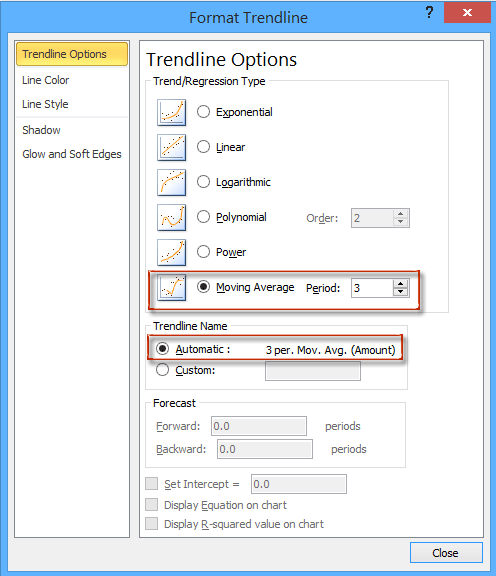The image size is (496, 576).
Task: Click the Power trendline chart icon
Action: pos(172,252)
